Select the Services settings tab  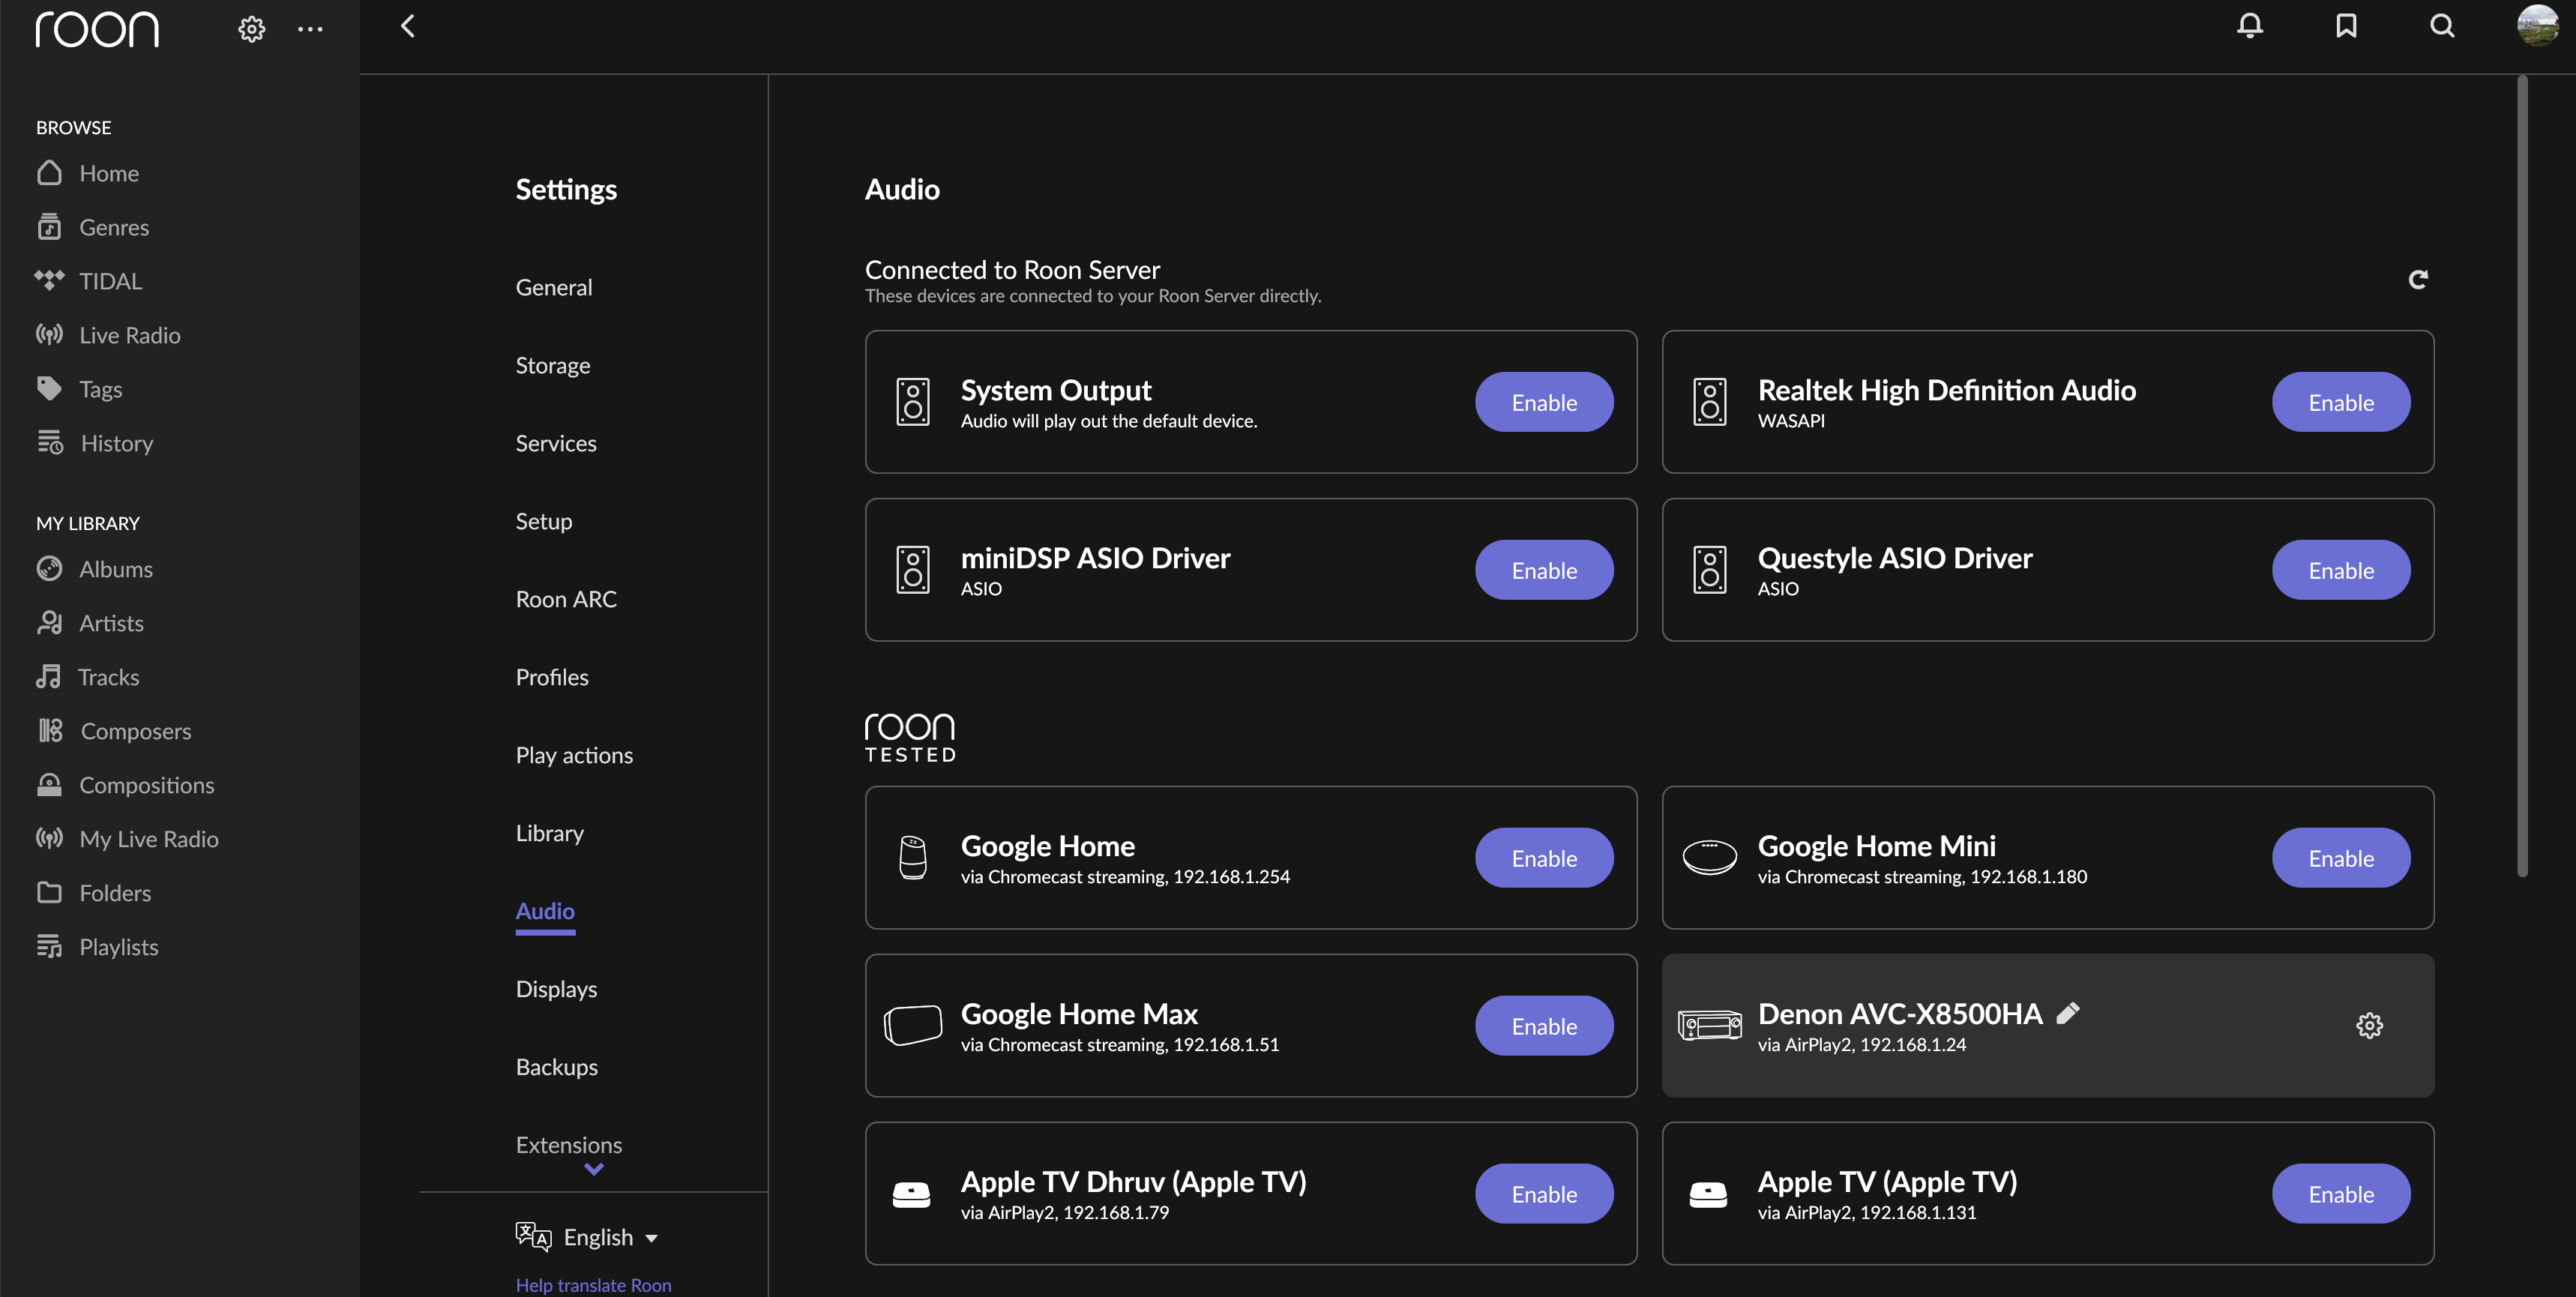pyautogui.click(x=556, y=443)
